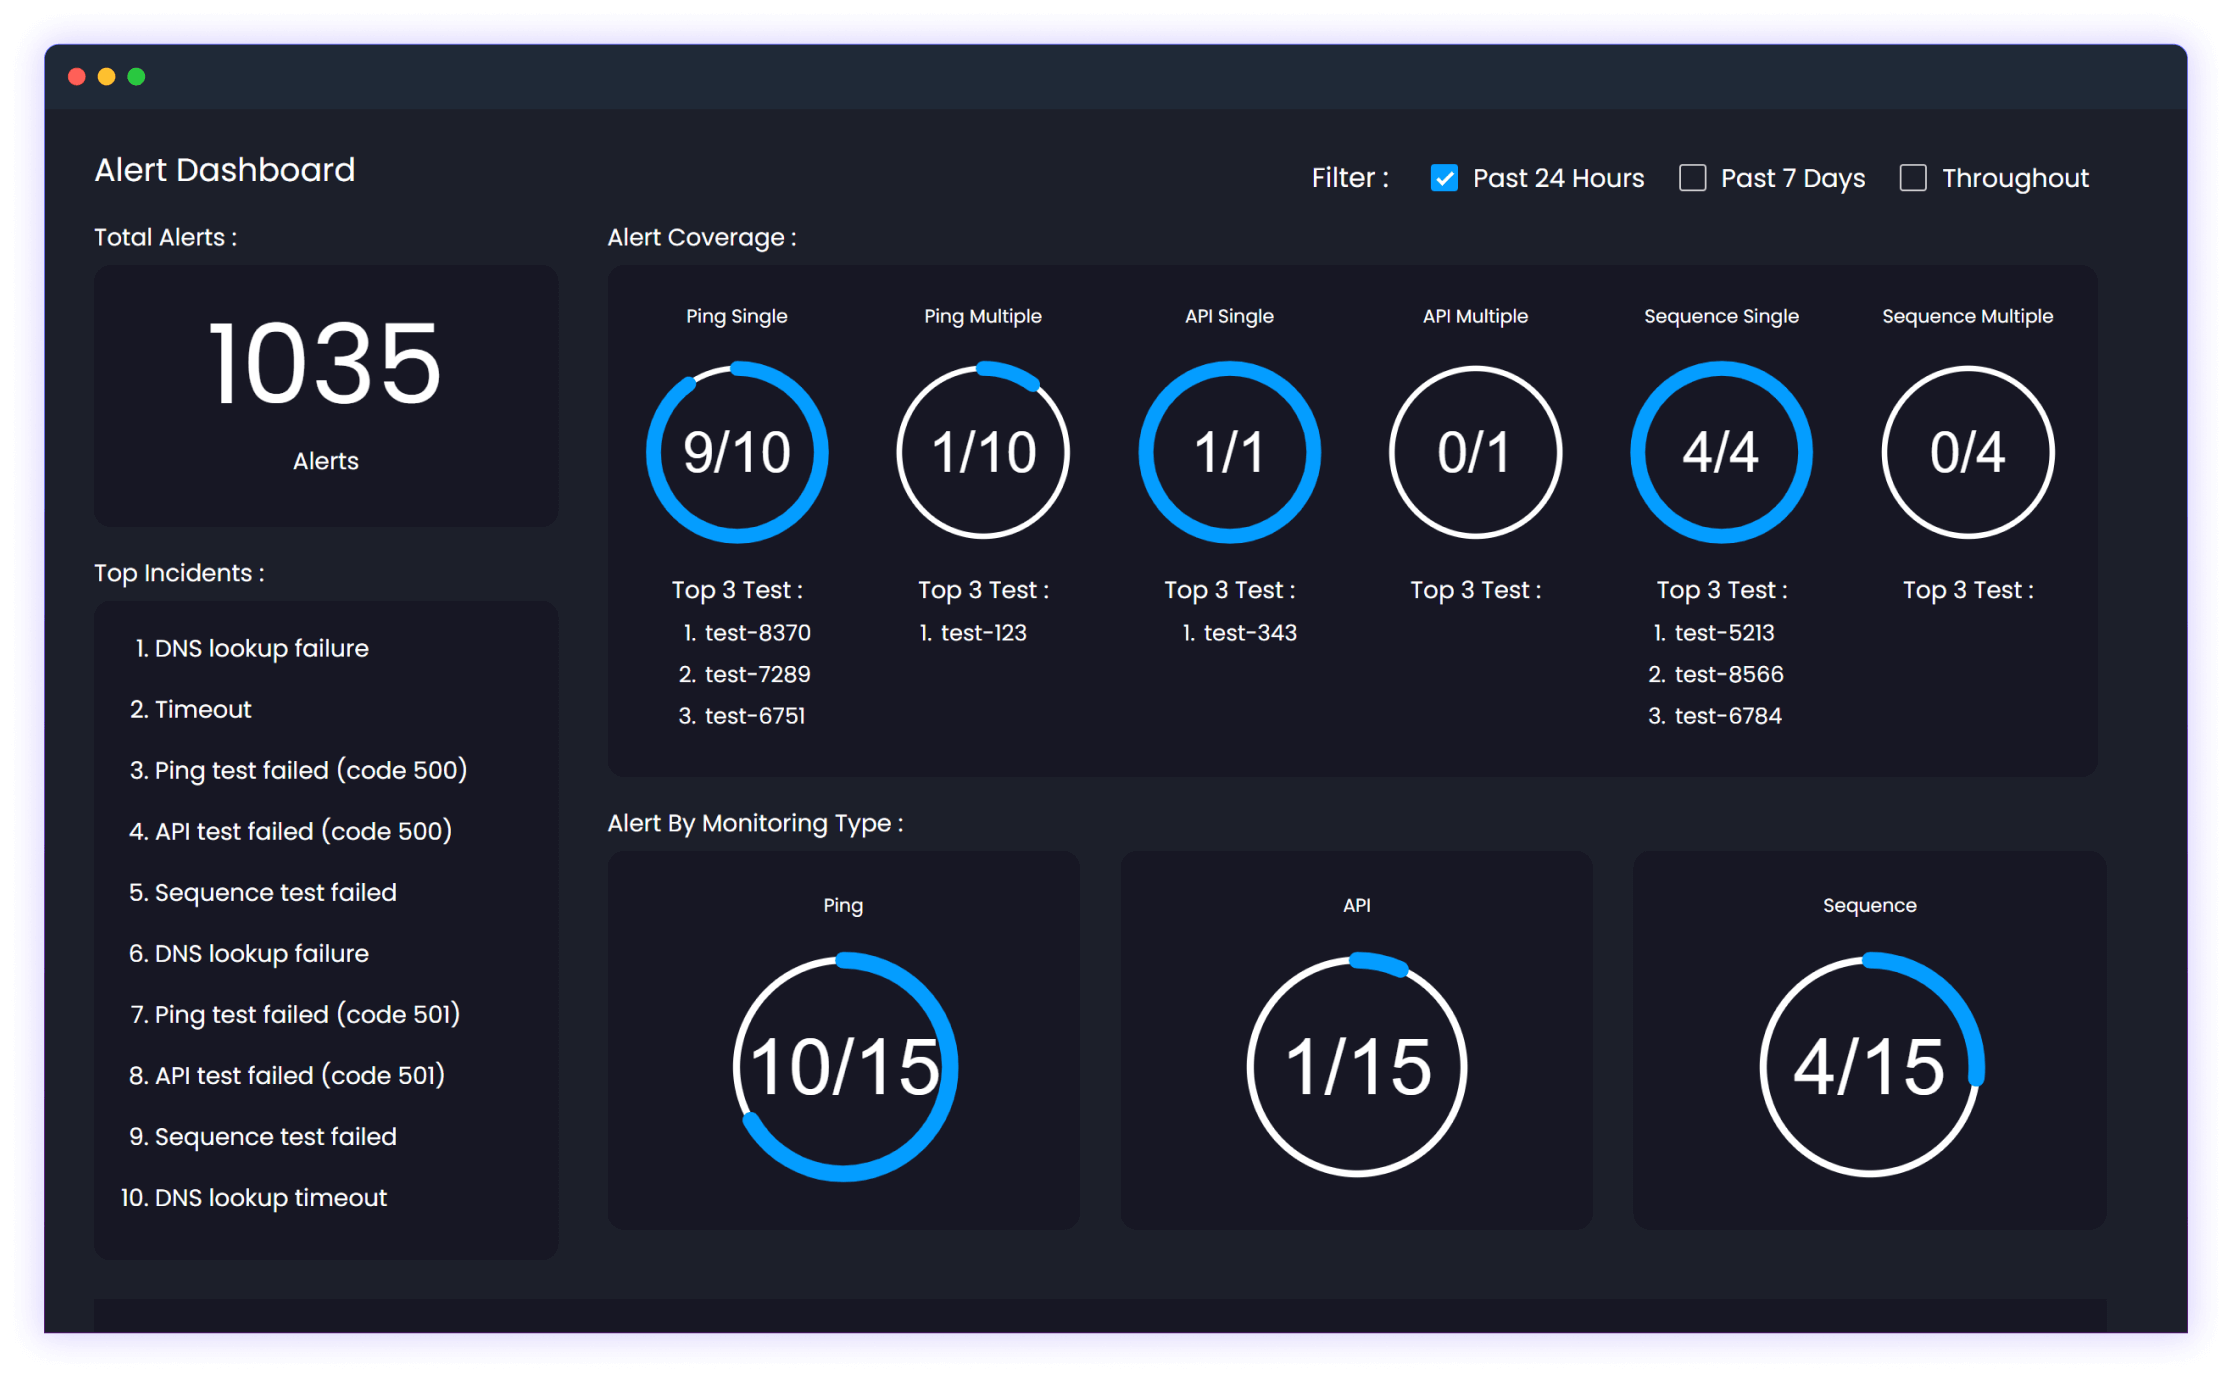Viewport: 2228px width, 1373px height.
Task: Click the Sequence Multiple 0/4 ring
Action: 1967,452
